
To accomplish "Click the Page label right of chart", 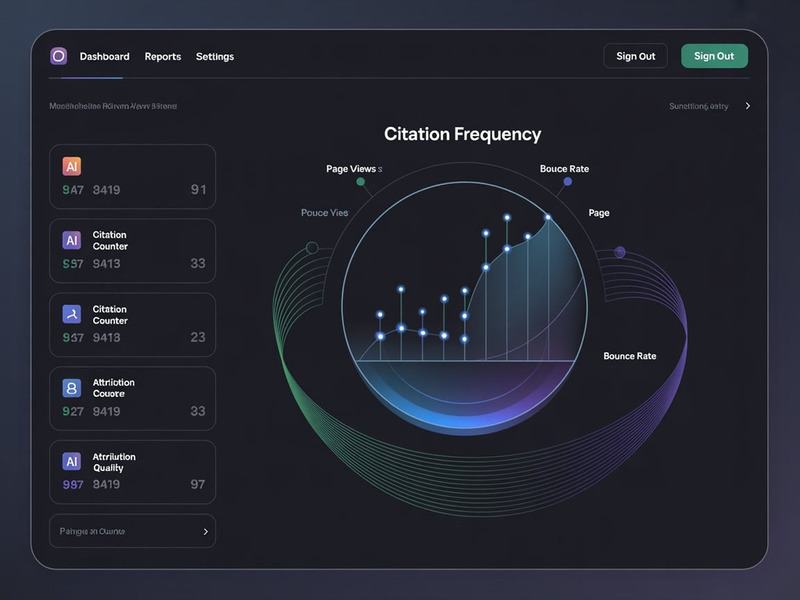I will (x=599, y=213).
